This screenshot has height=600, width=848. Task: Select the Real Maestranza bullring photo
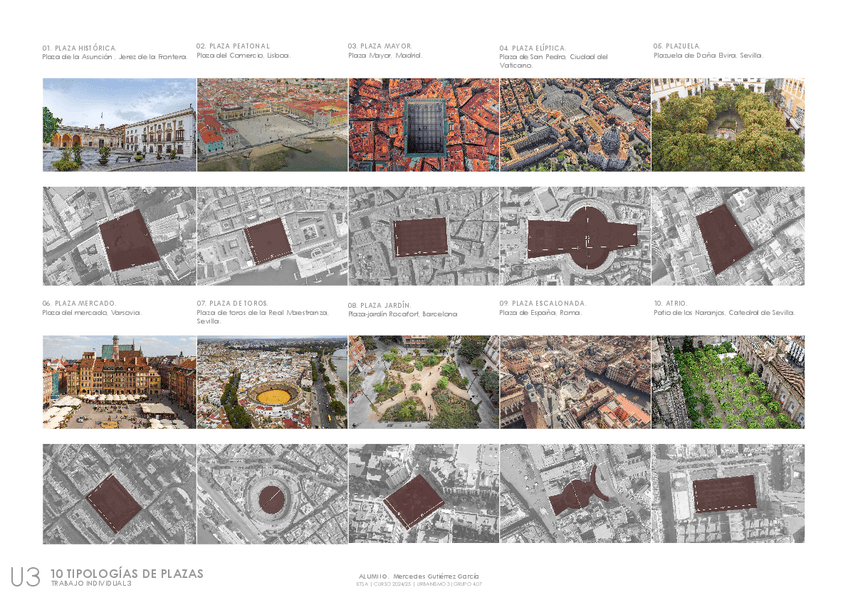click(x=272, y=382)
